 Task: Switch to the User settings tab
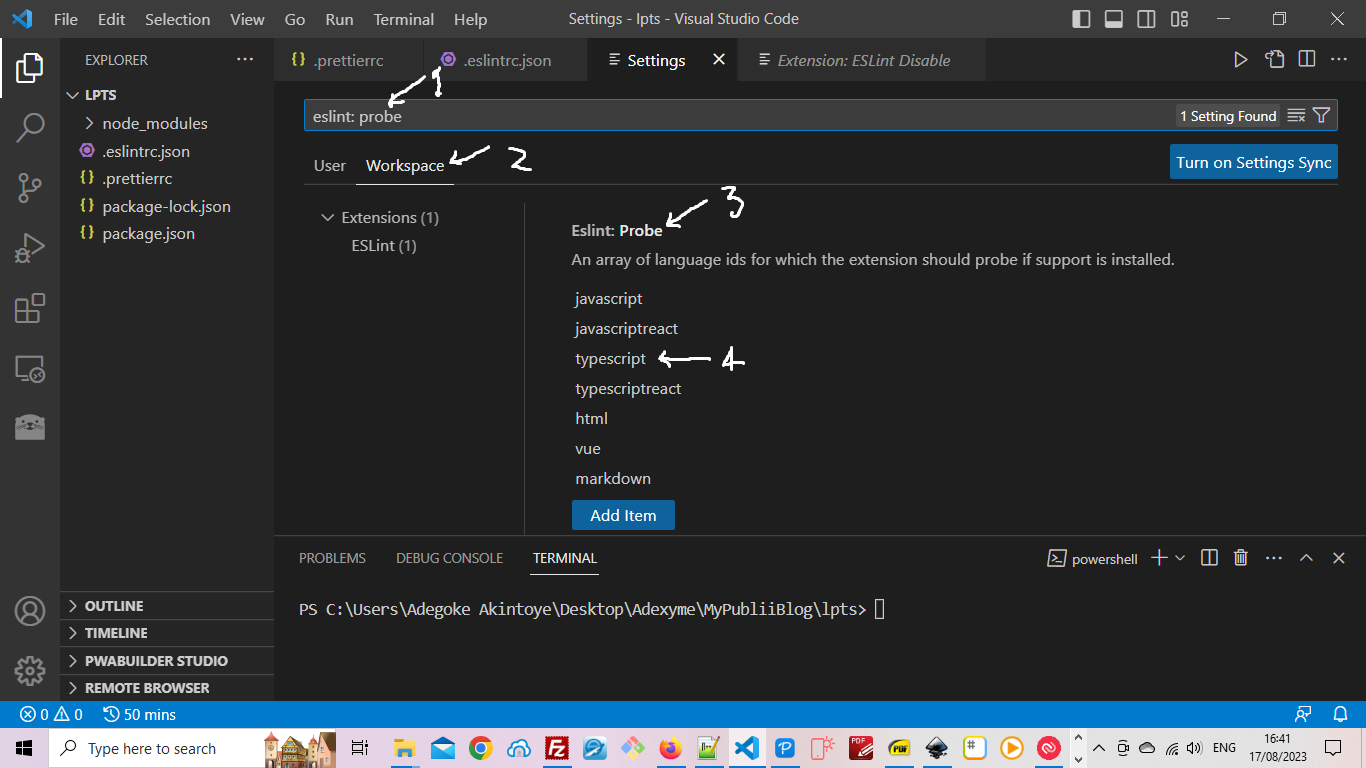tap(329, 166)
